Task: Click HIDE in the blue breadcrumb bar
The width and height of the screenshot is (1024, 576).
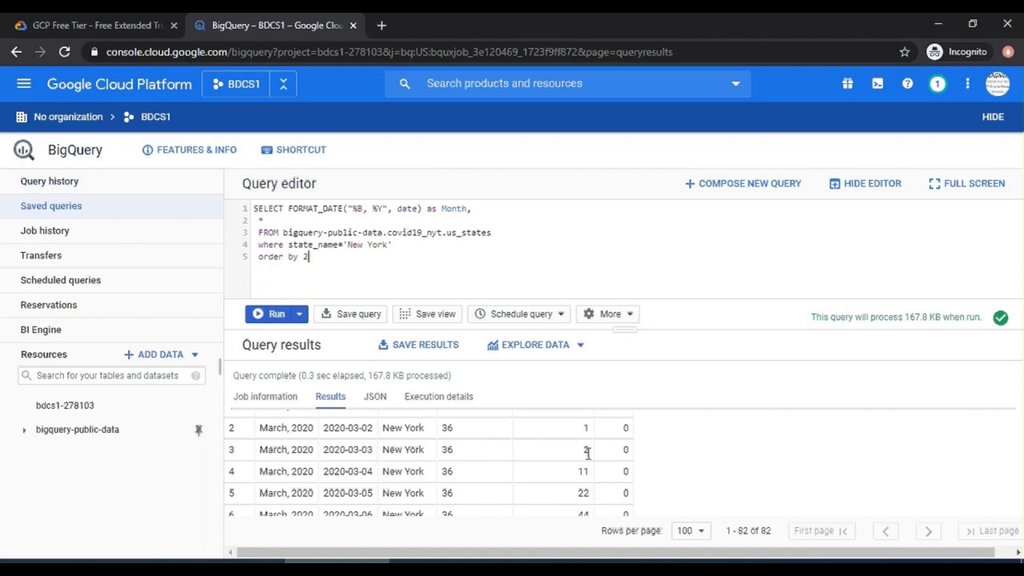Action: 993,117
